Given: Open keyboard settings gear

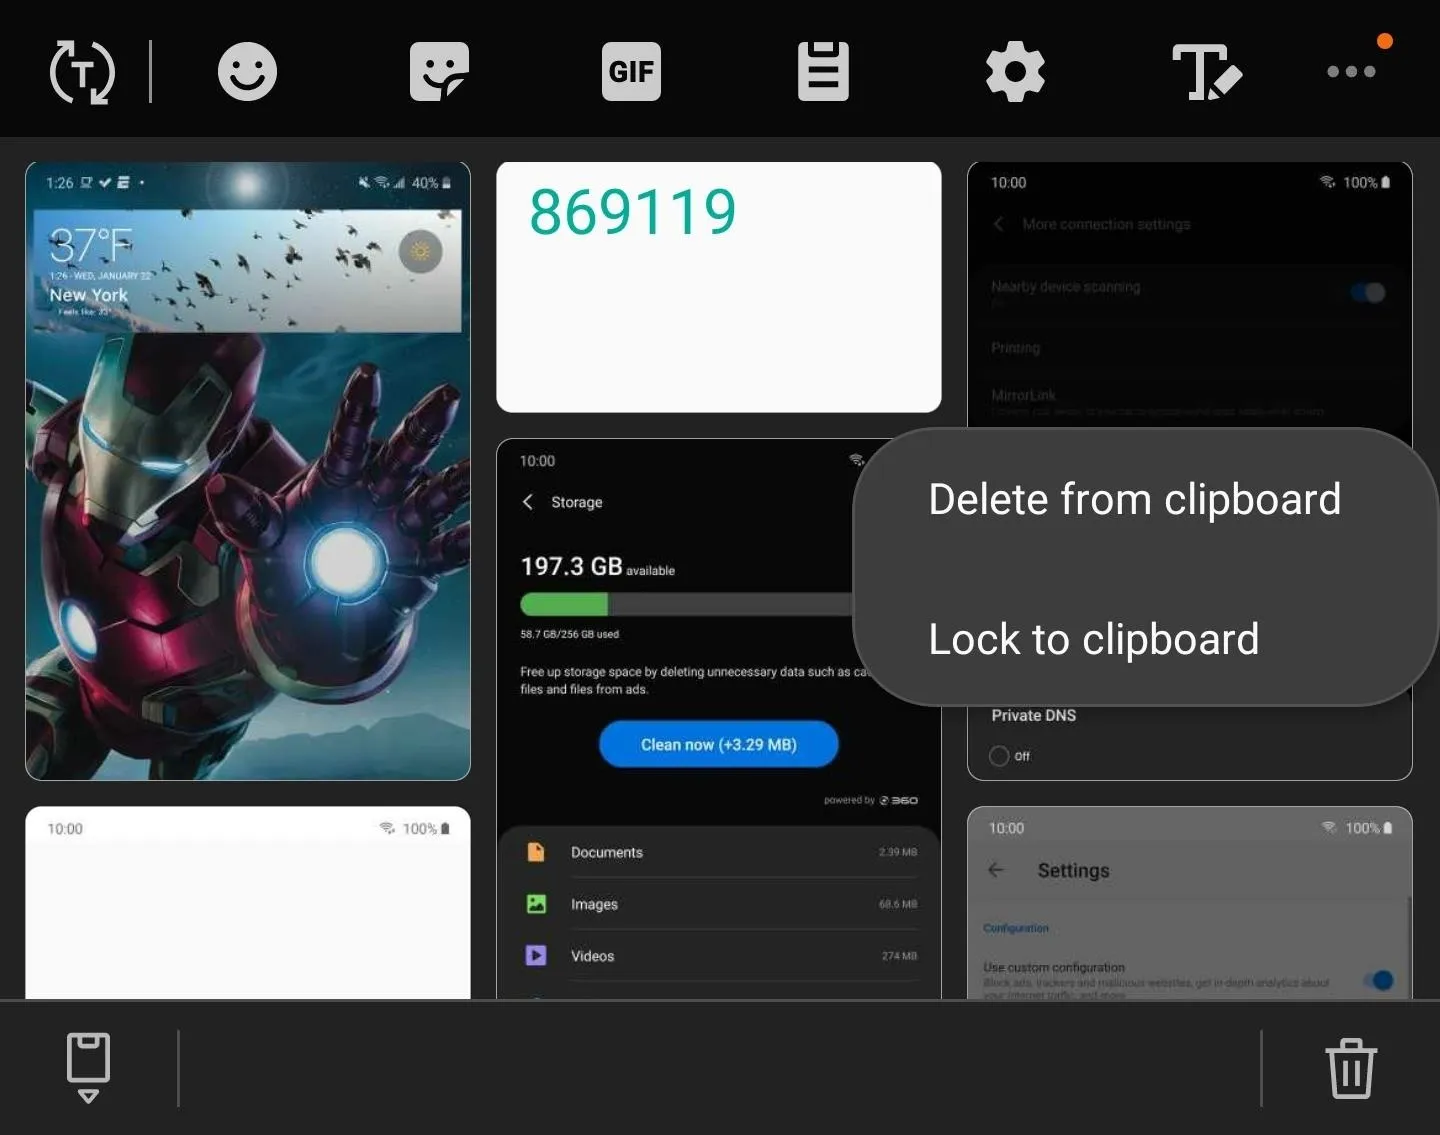Looking at the screenshot, I should point(1015,72).
